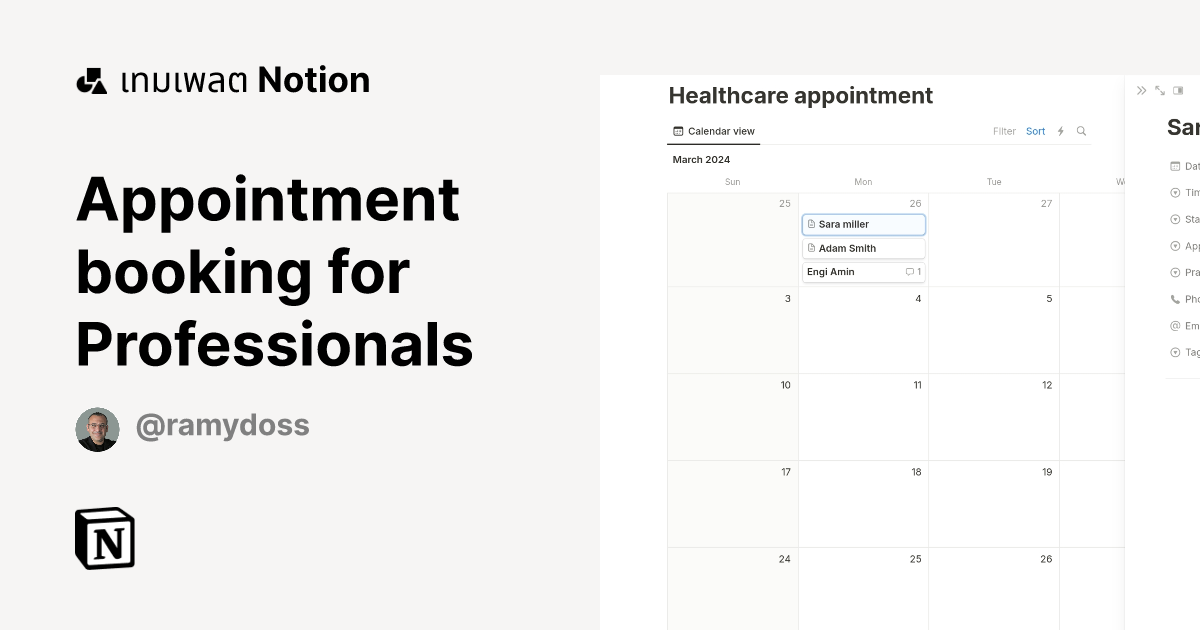Screen dimensions: 1200x630
Task: Click the Sort option
Action: pos(1035,131)
